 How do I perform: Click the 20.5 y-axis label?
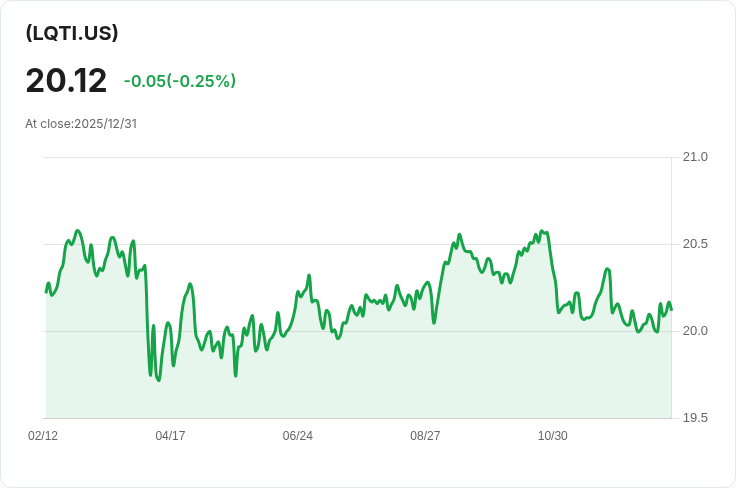pos(695,244)
